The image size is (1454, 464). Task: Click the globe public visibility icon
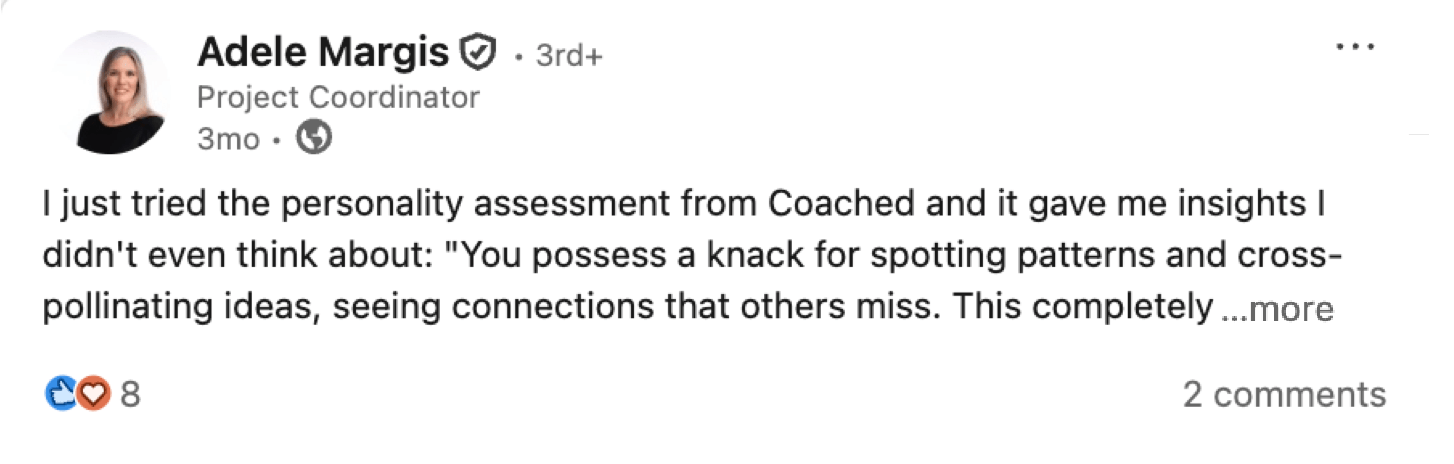coord(314,139)
